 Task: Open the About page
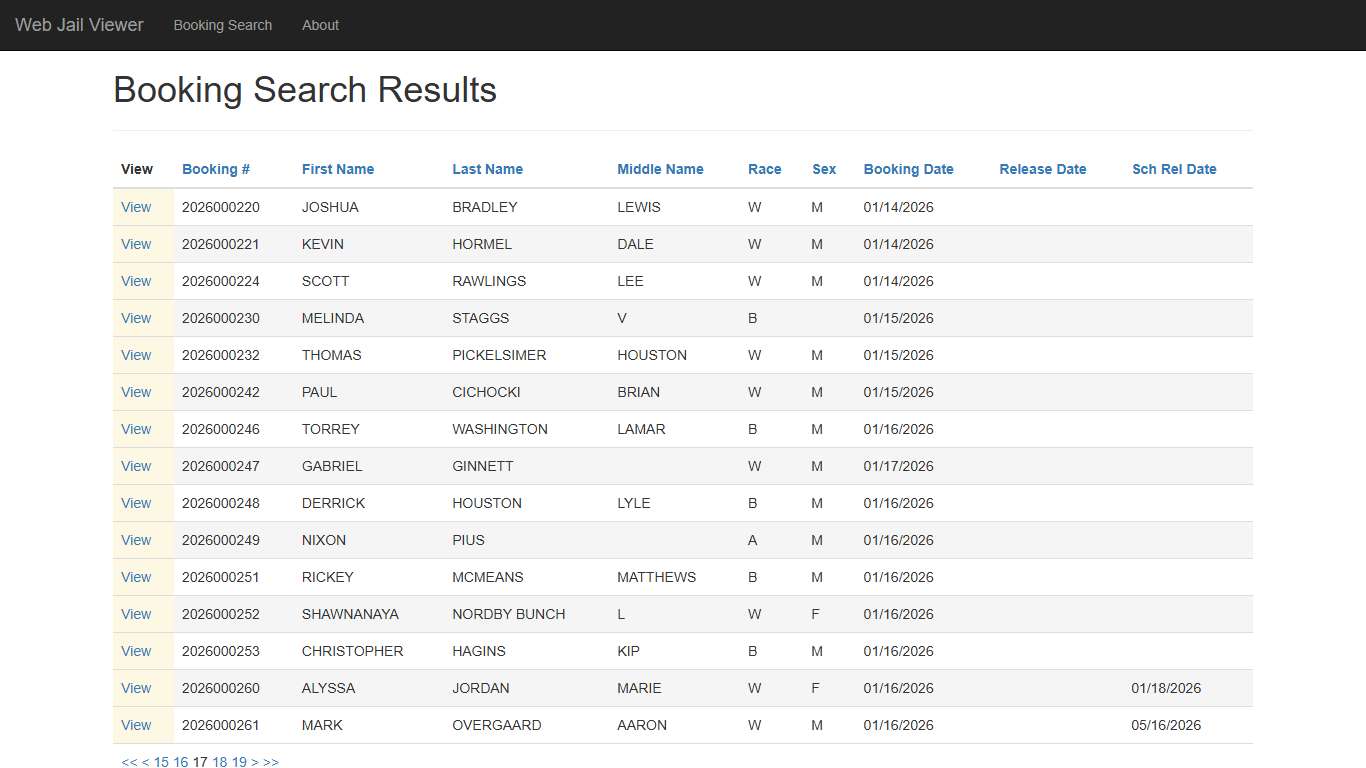pos(320,25)
